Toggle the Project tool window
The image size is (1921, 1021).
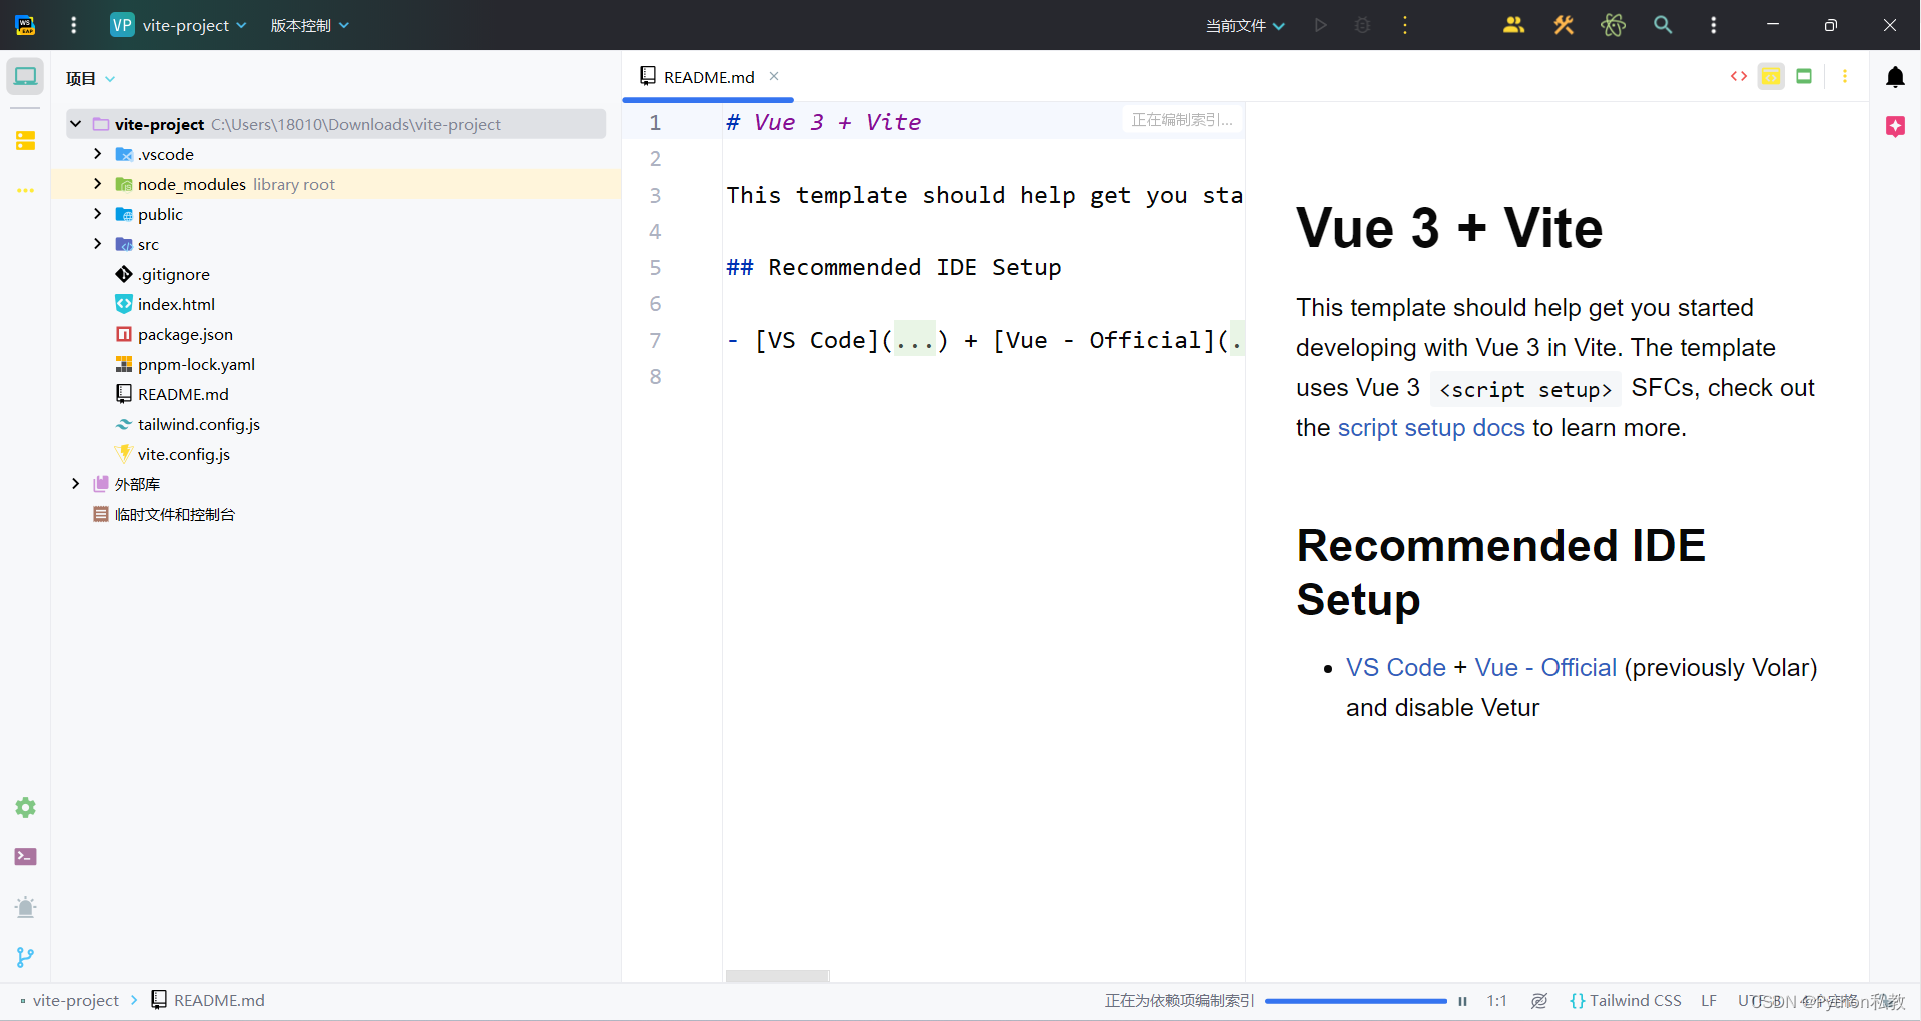point(25,77)
